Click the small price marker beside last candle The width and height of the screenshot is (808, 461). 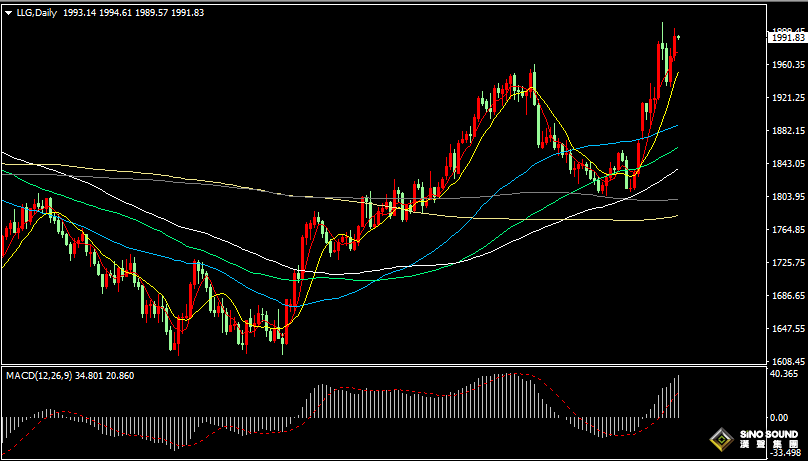coord(678,37)
